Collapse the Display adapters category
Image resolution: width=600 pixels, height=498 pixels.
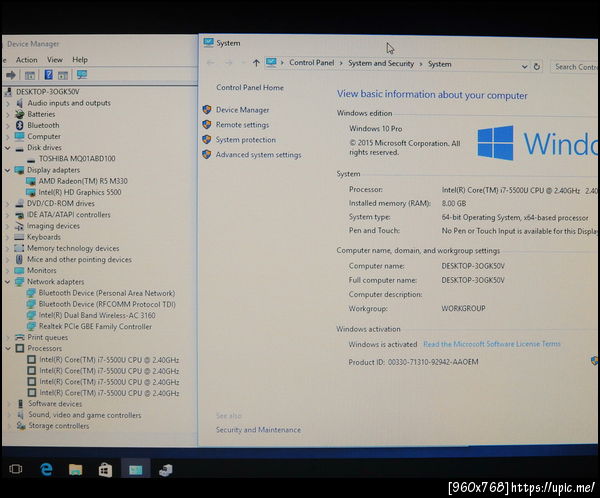pyautogui.click(x=8, y=170)
